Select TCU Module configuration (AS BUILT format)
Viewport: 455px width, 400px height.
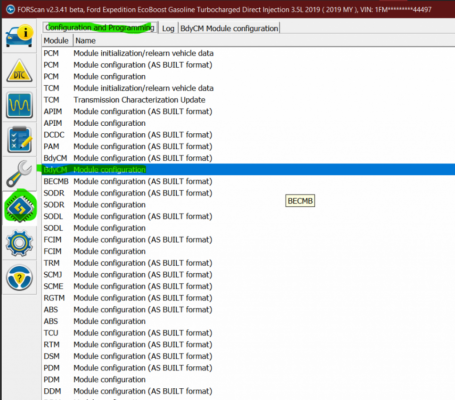pyautogui.click(x=248, y=333)
